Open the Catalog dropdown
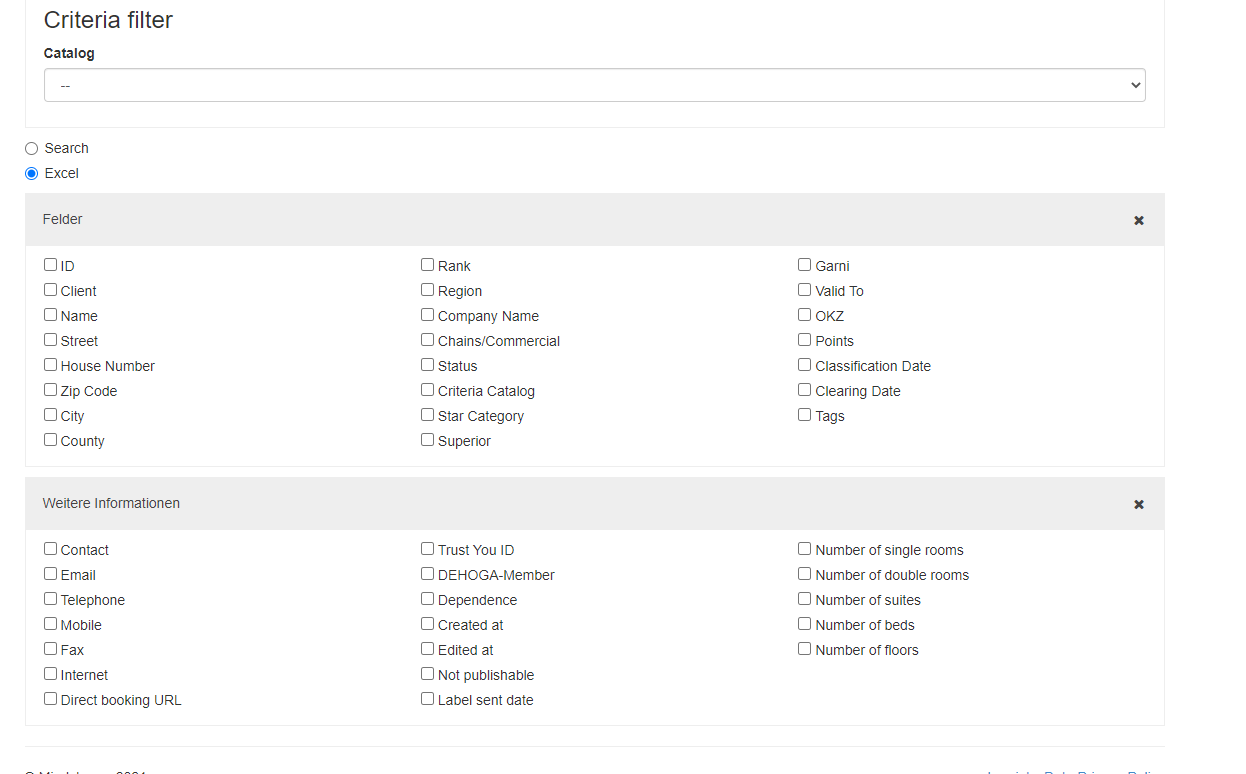The width and height of the screenshot is (1246, 774). click(594, 85)
